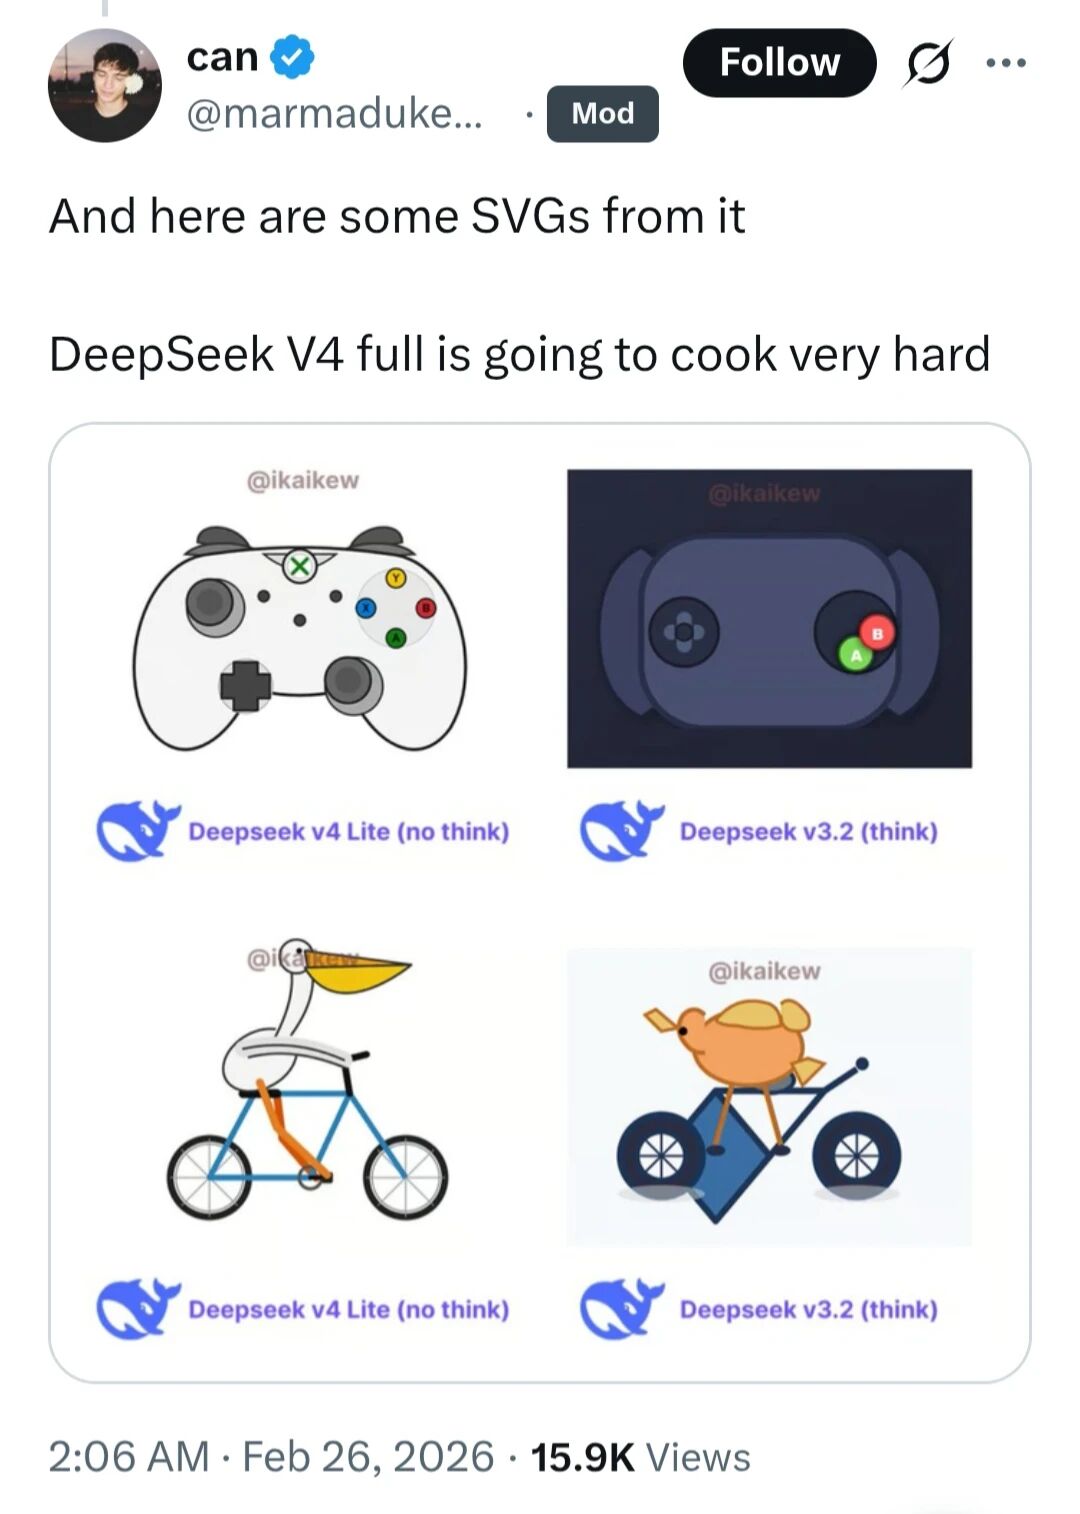Click DeepSeek whale logo under white controller
The image size is (1080, 1514).
coord(138,831)
